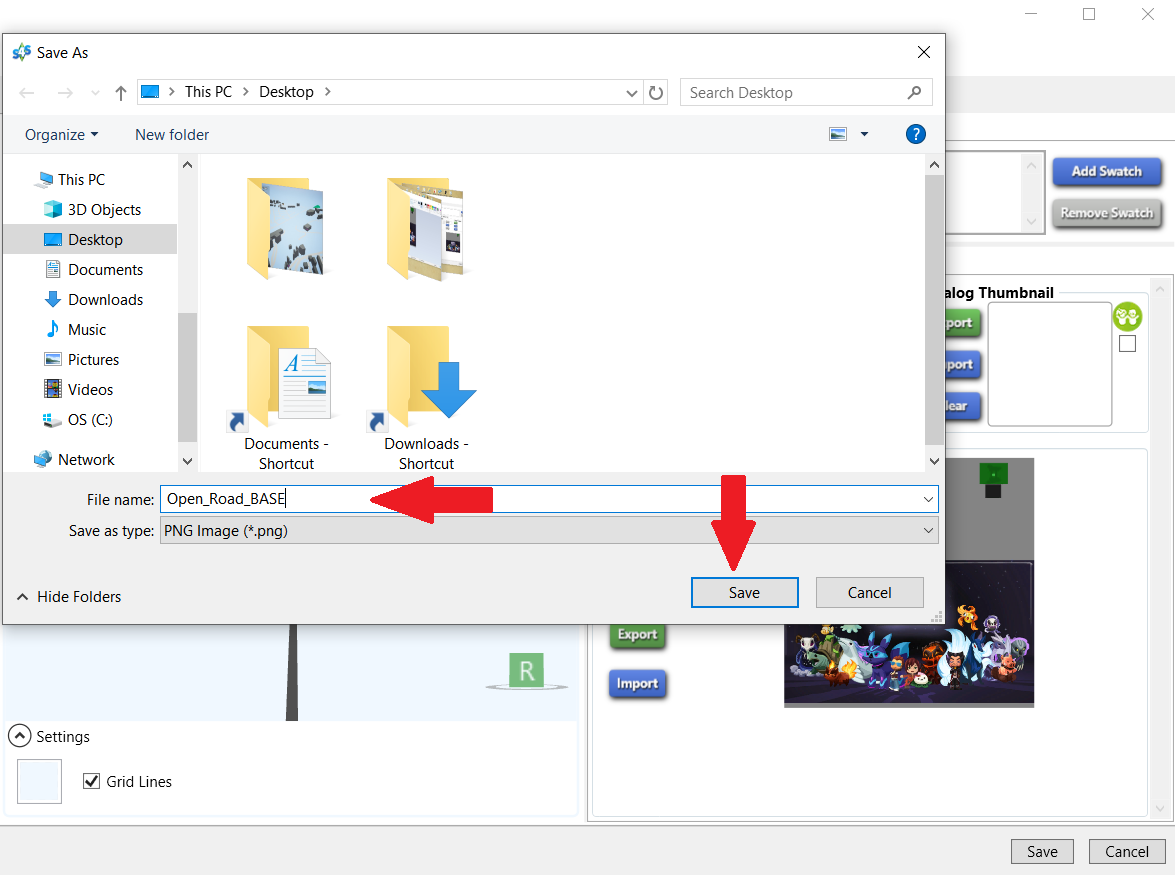Click the green community icon near thumbnail
Screen dimensions: 1175x875
coord(1127,317)
